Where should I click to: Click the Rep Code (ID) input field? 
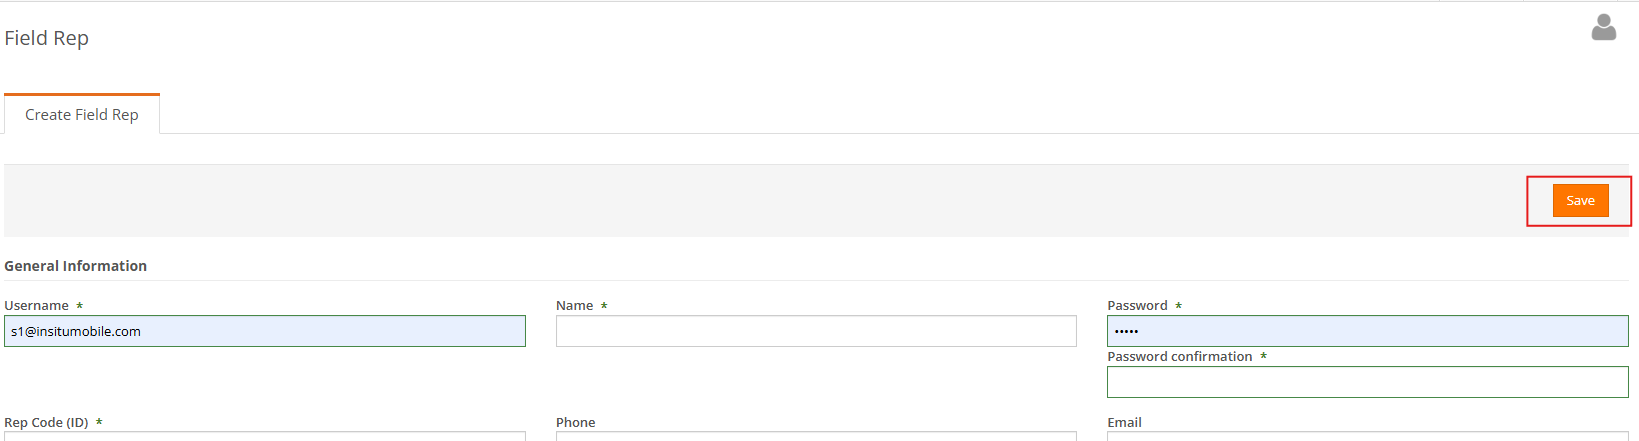265,436
